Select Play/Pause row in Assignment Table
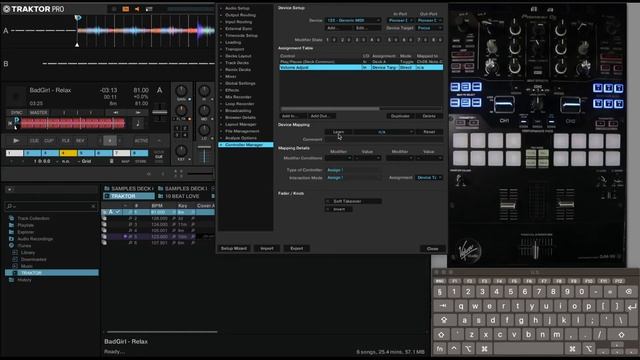640x360 pixels. point(361,62)
